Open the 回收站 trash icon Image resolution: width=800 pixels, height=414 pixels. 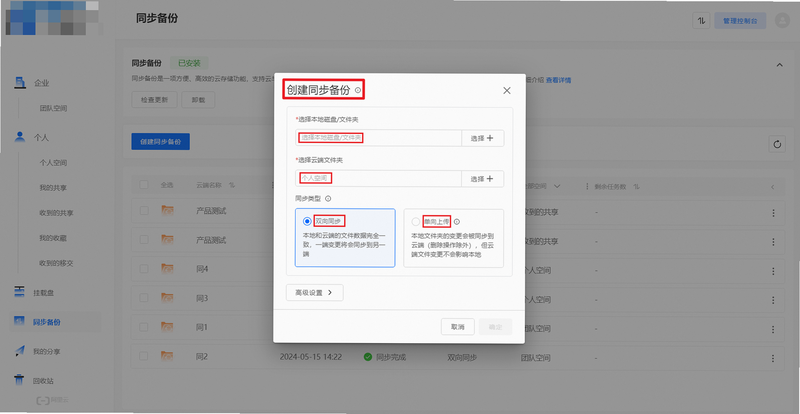tap(19, 380)
